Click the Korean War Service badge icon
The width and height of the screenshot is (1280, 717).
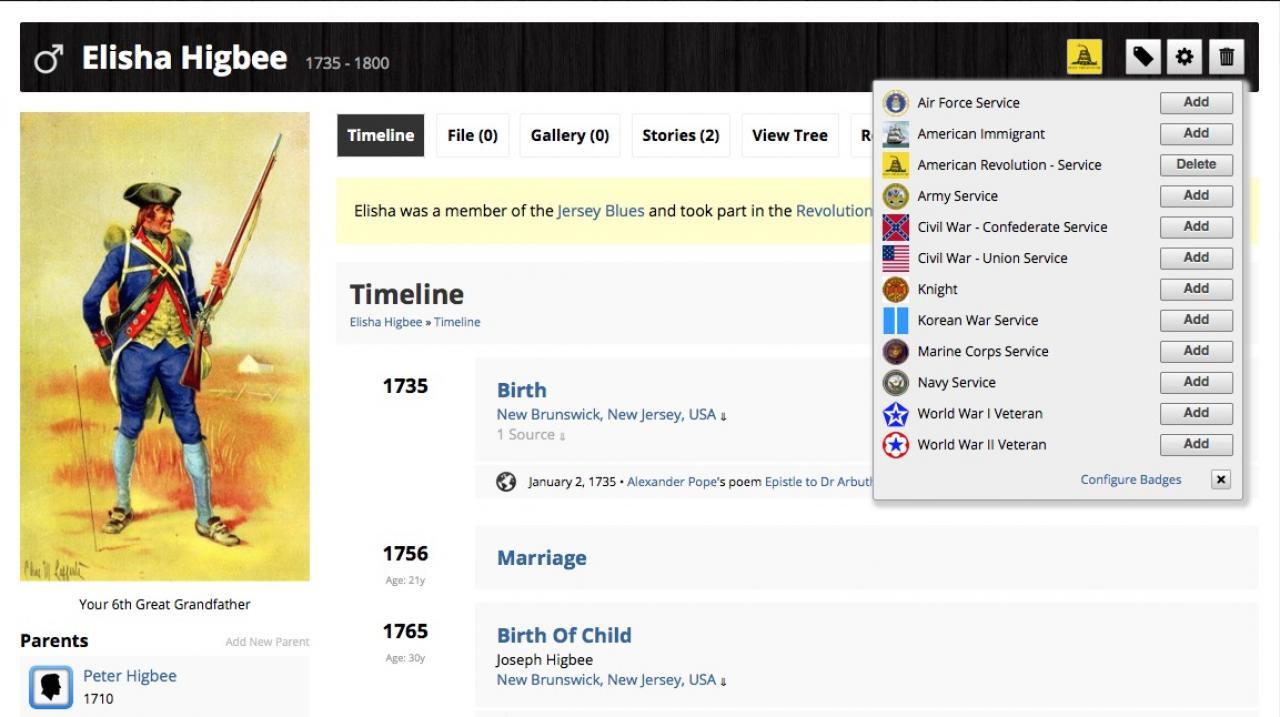click(895, 320)
